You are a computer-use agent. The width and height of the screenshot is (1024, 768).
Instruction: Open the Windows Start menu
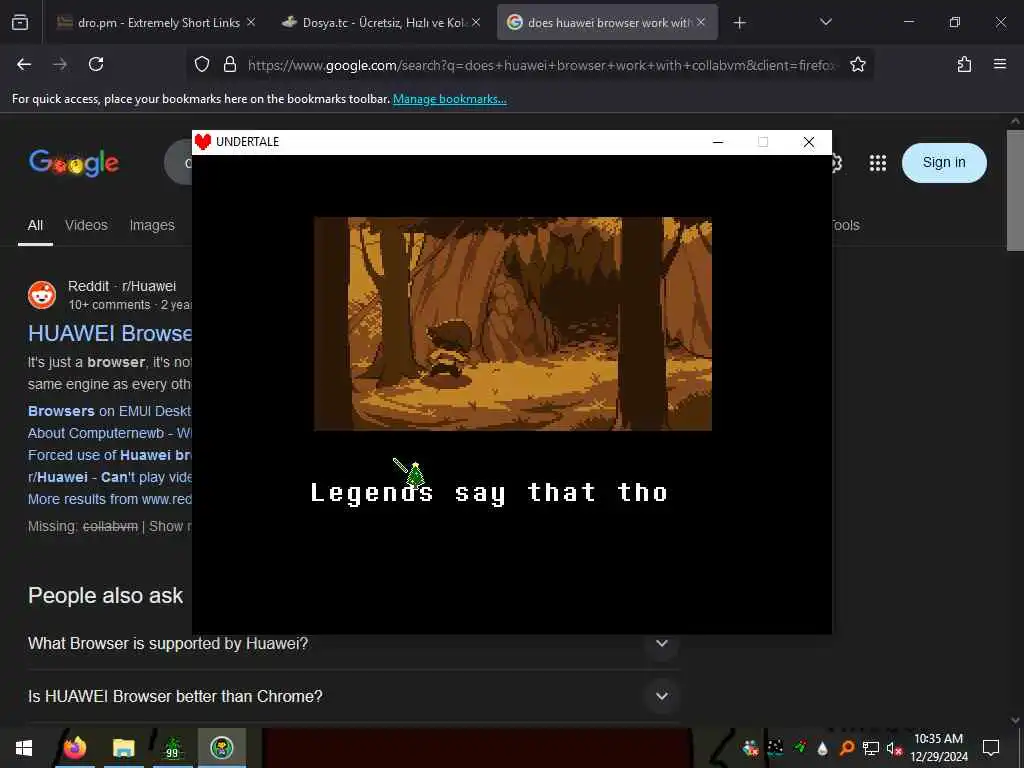(x=24, y=748)
